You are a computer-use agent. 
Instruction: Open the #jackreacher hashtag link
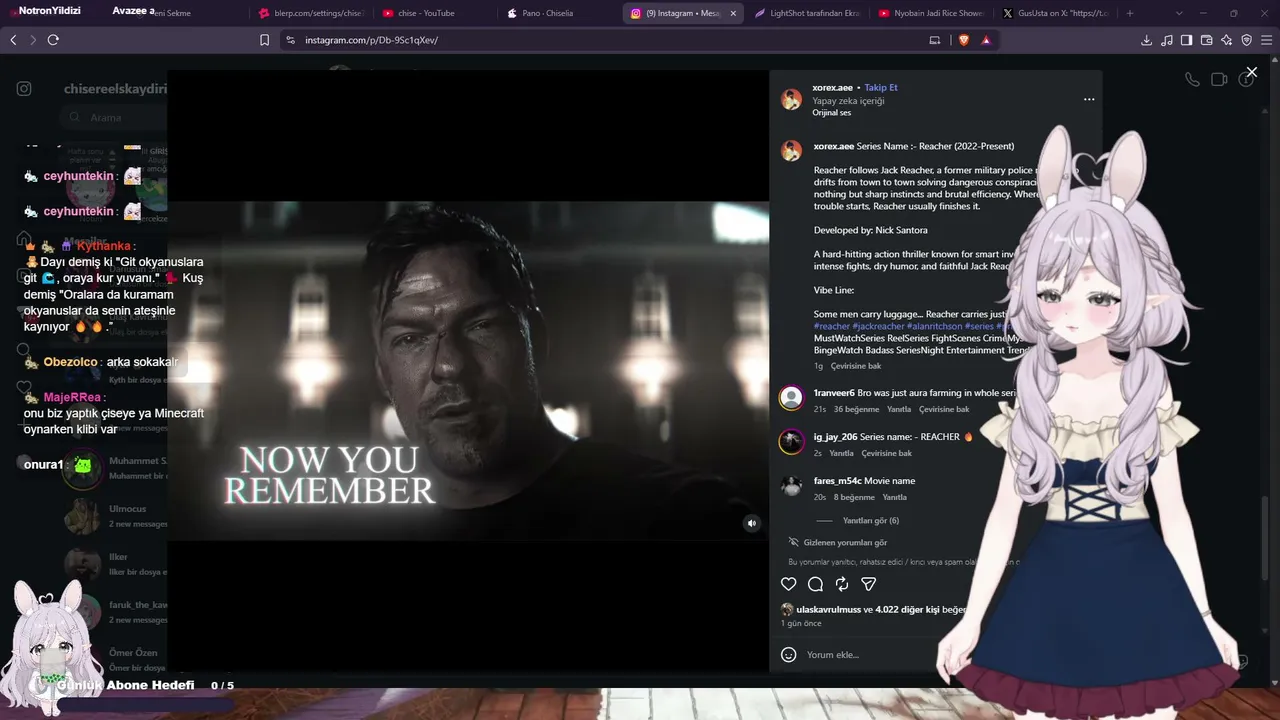coord(878,326)
